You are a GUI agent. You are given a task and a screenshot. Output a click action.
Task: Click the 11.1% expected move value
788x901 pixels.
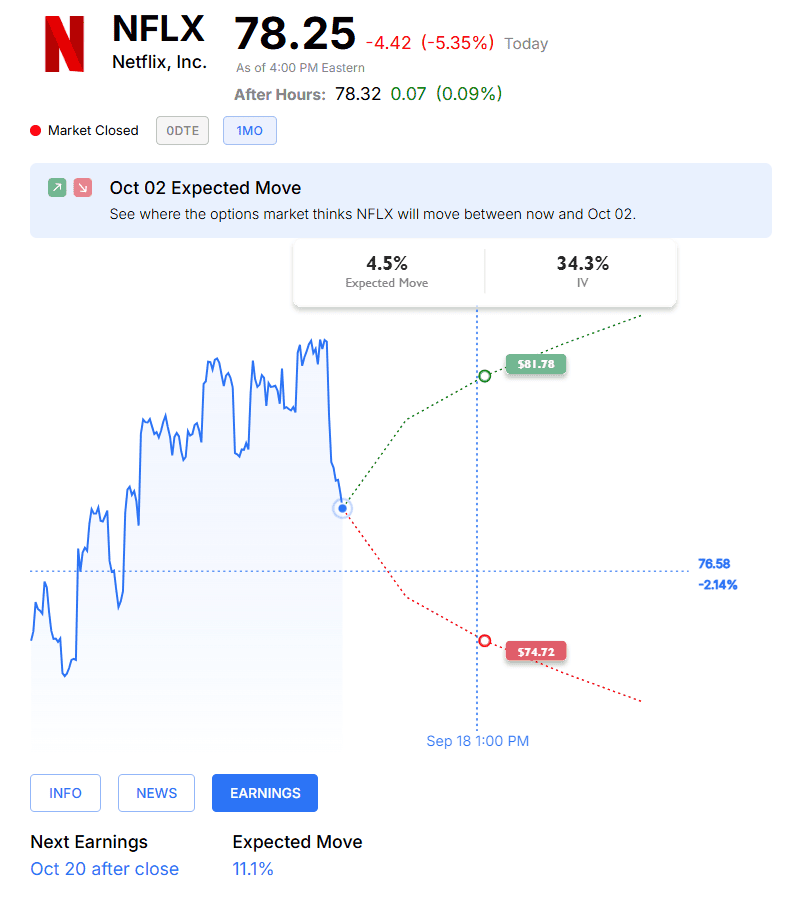point(253,869)
